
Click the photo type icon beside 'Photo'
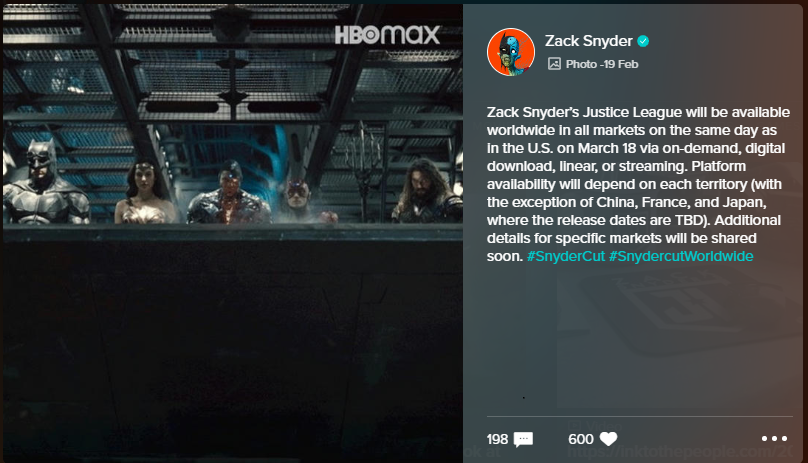coord(554,64)
